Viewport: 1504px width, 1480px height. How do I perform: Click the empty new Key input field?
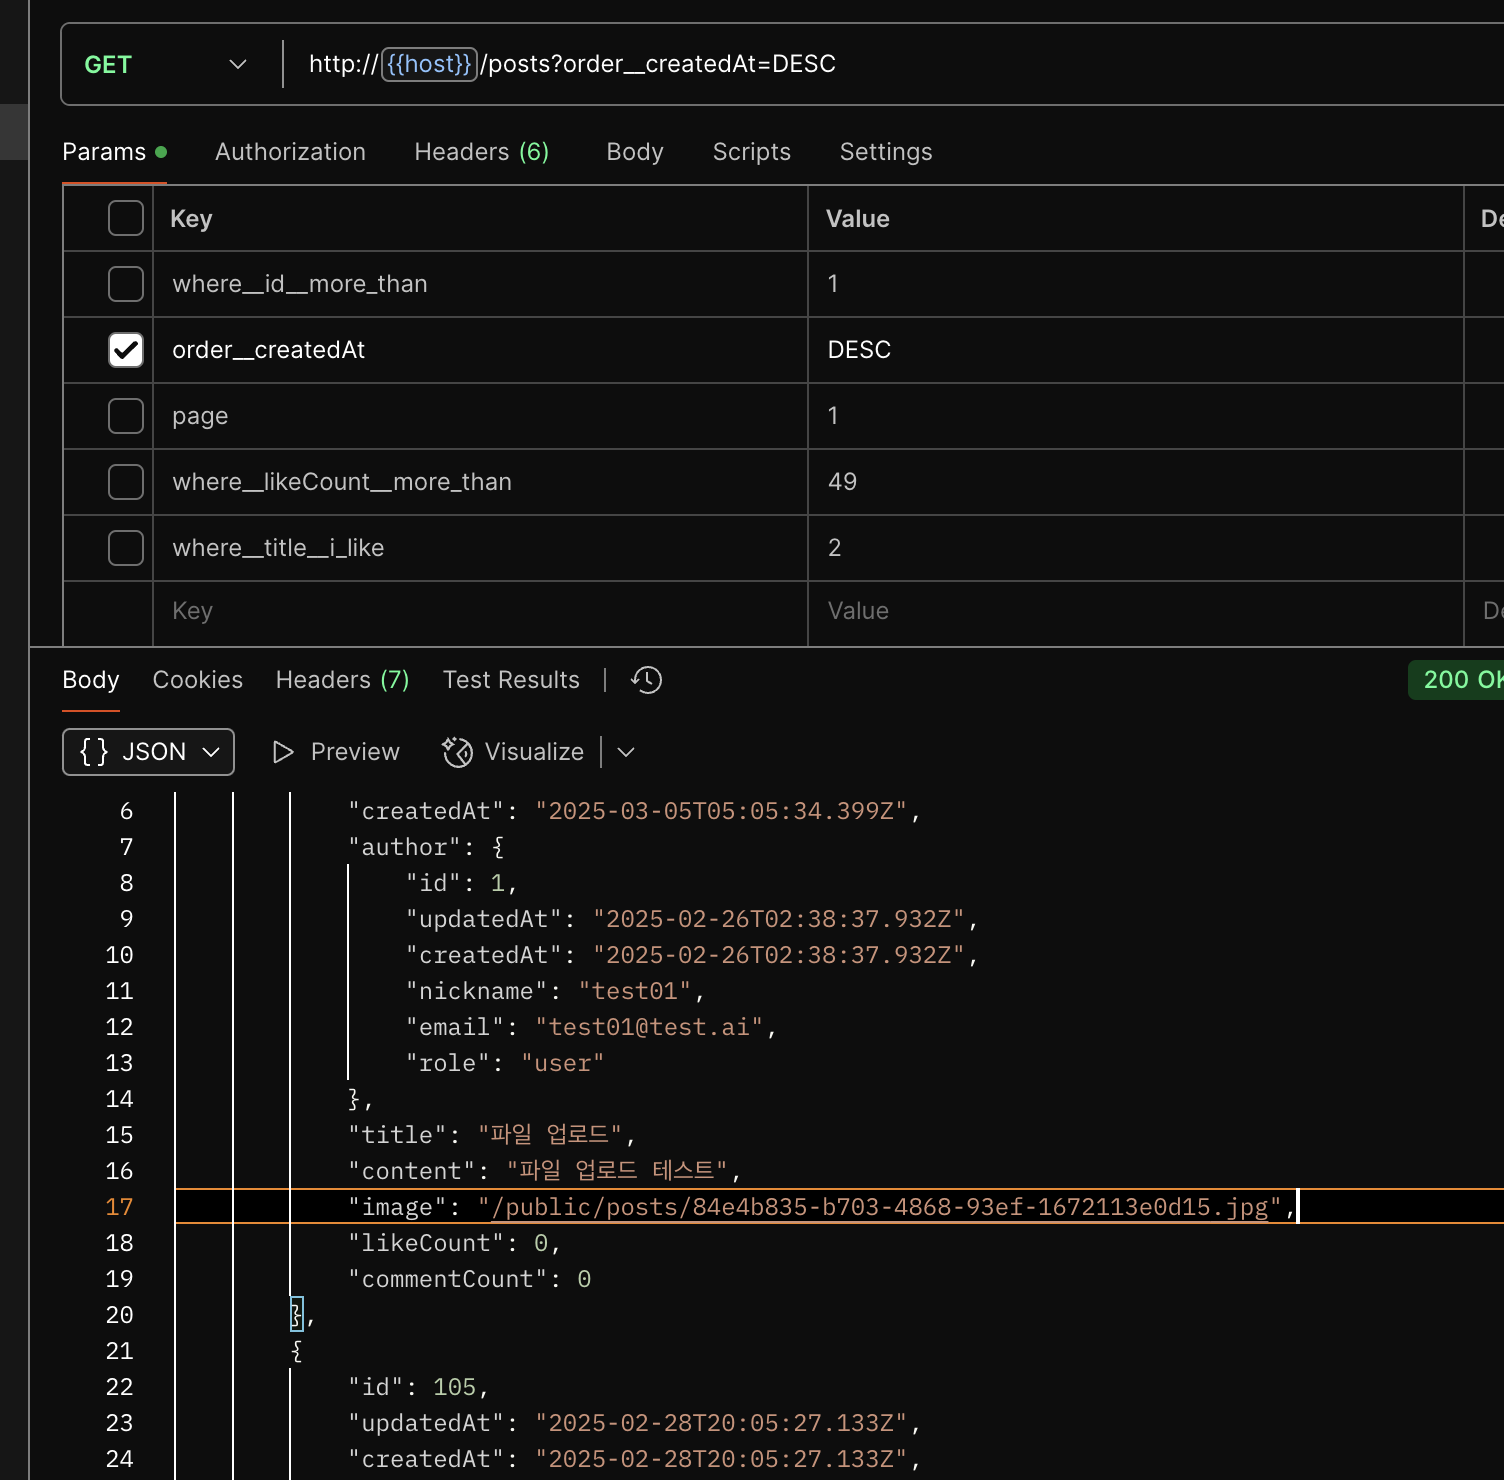click(480, 611)
